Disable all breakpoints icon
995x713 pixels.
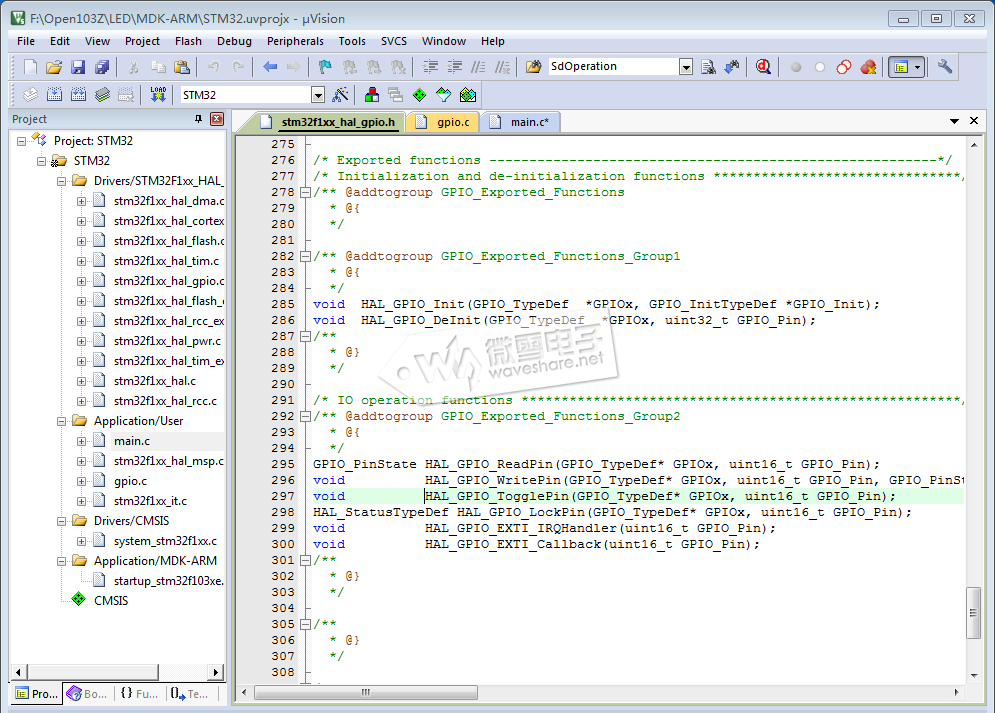(x=844, y=67)
